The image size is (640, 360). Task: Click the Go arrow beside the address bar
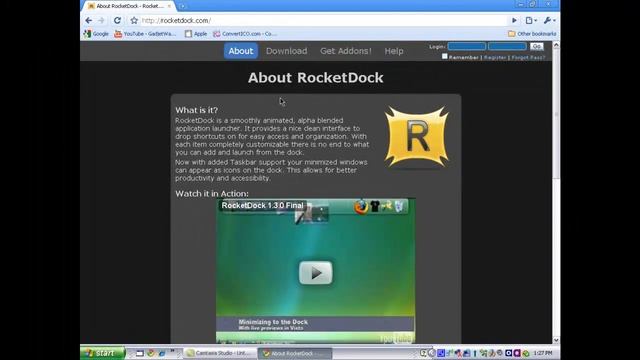(x=514, y=20)
